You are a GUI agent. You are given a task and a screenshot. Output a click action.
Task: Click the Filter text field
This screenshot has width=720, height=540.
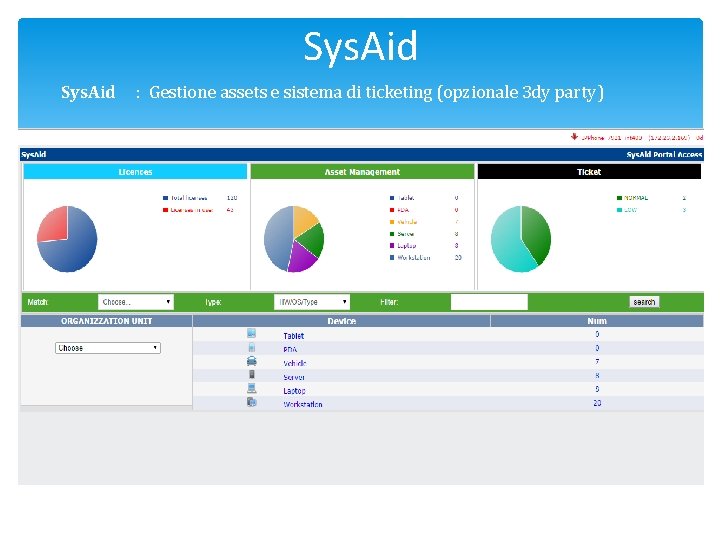489,302
